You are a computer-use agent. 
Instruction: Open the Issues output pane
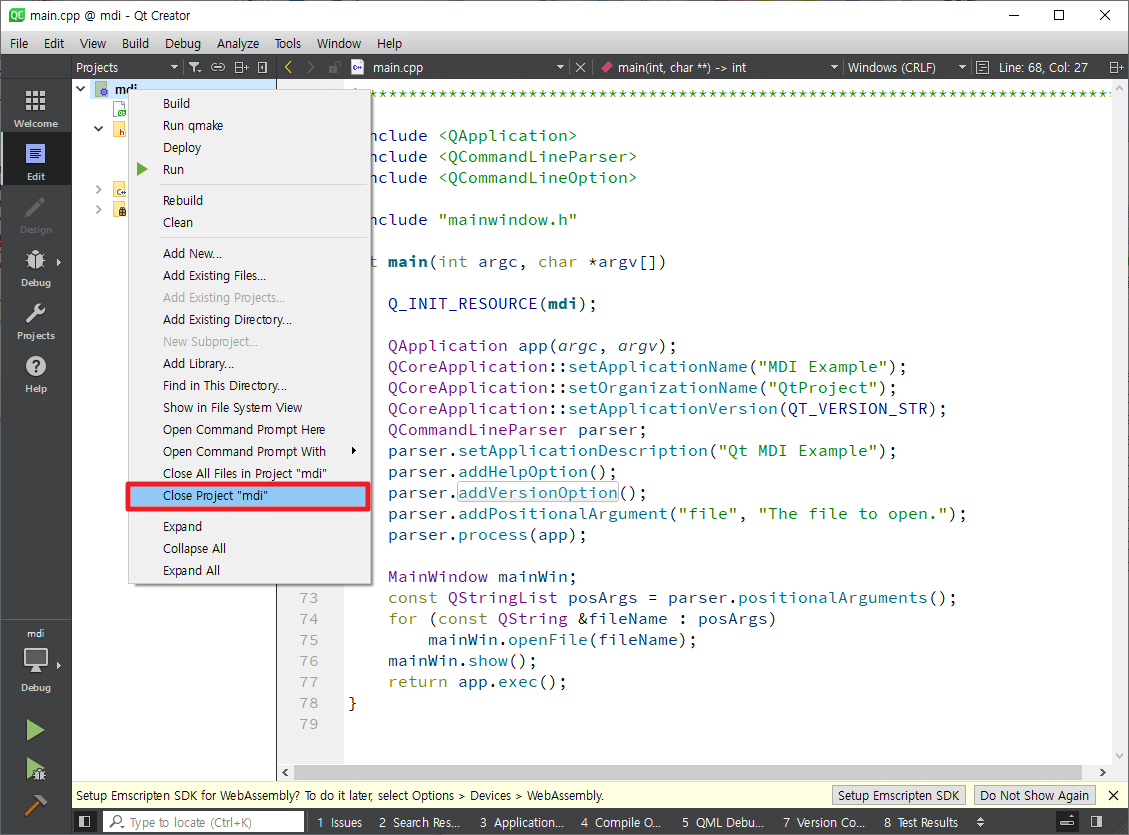339,822
